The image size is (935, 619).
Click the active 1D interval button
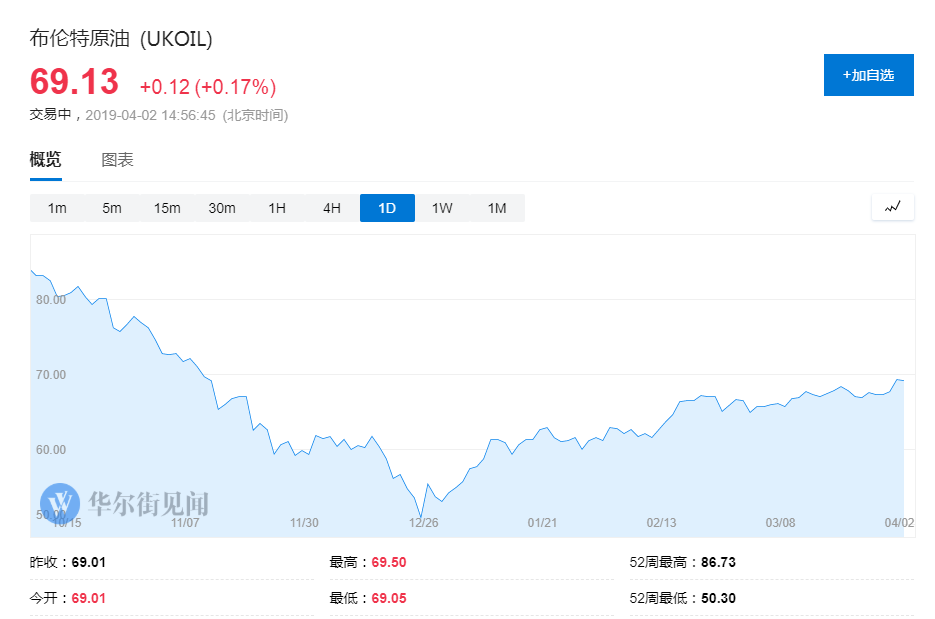coord(387,208)
